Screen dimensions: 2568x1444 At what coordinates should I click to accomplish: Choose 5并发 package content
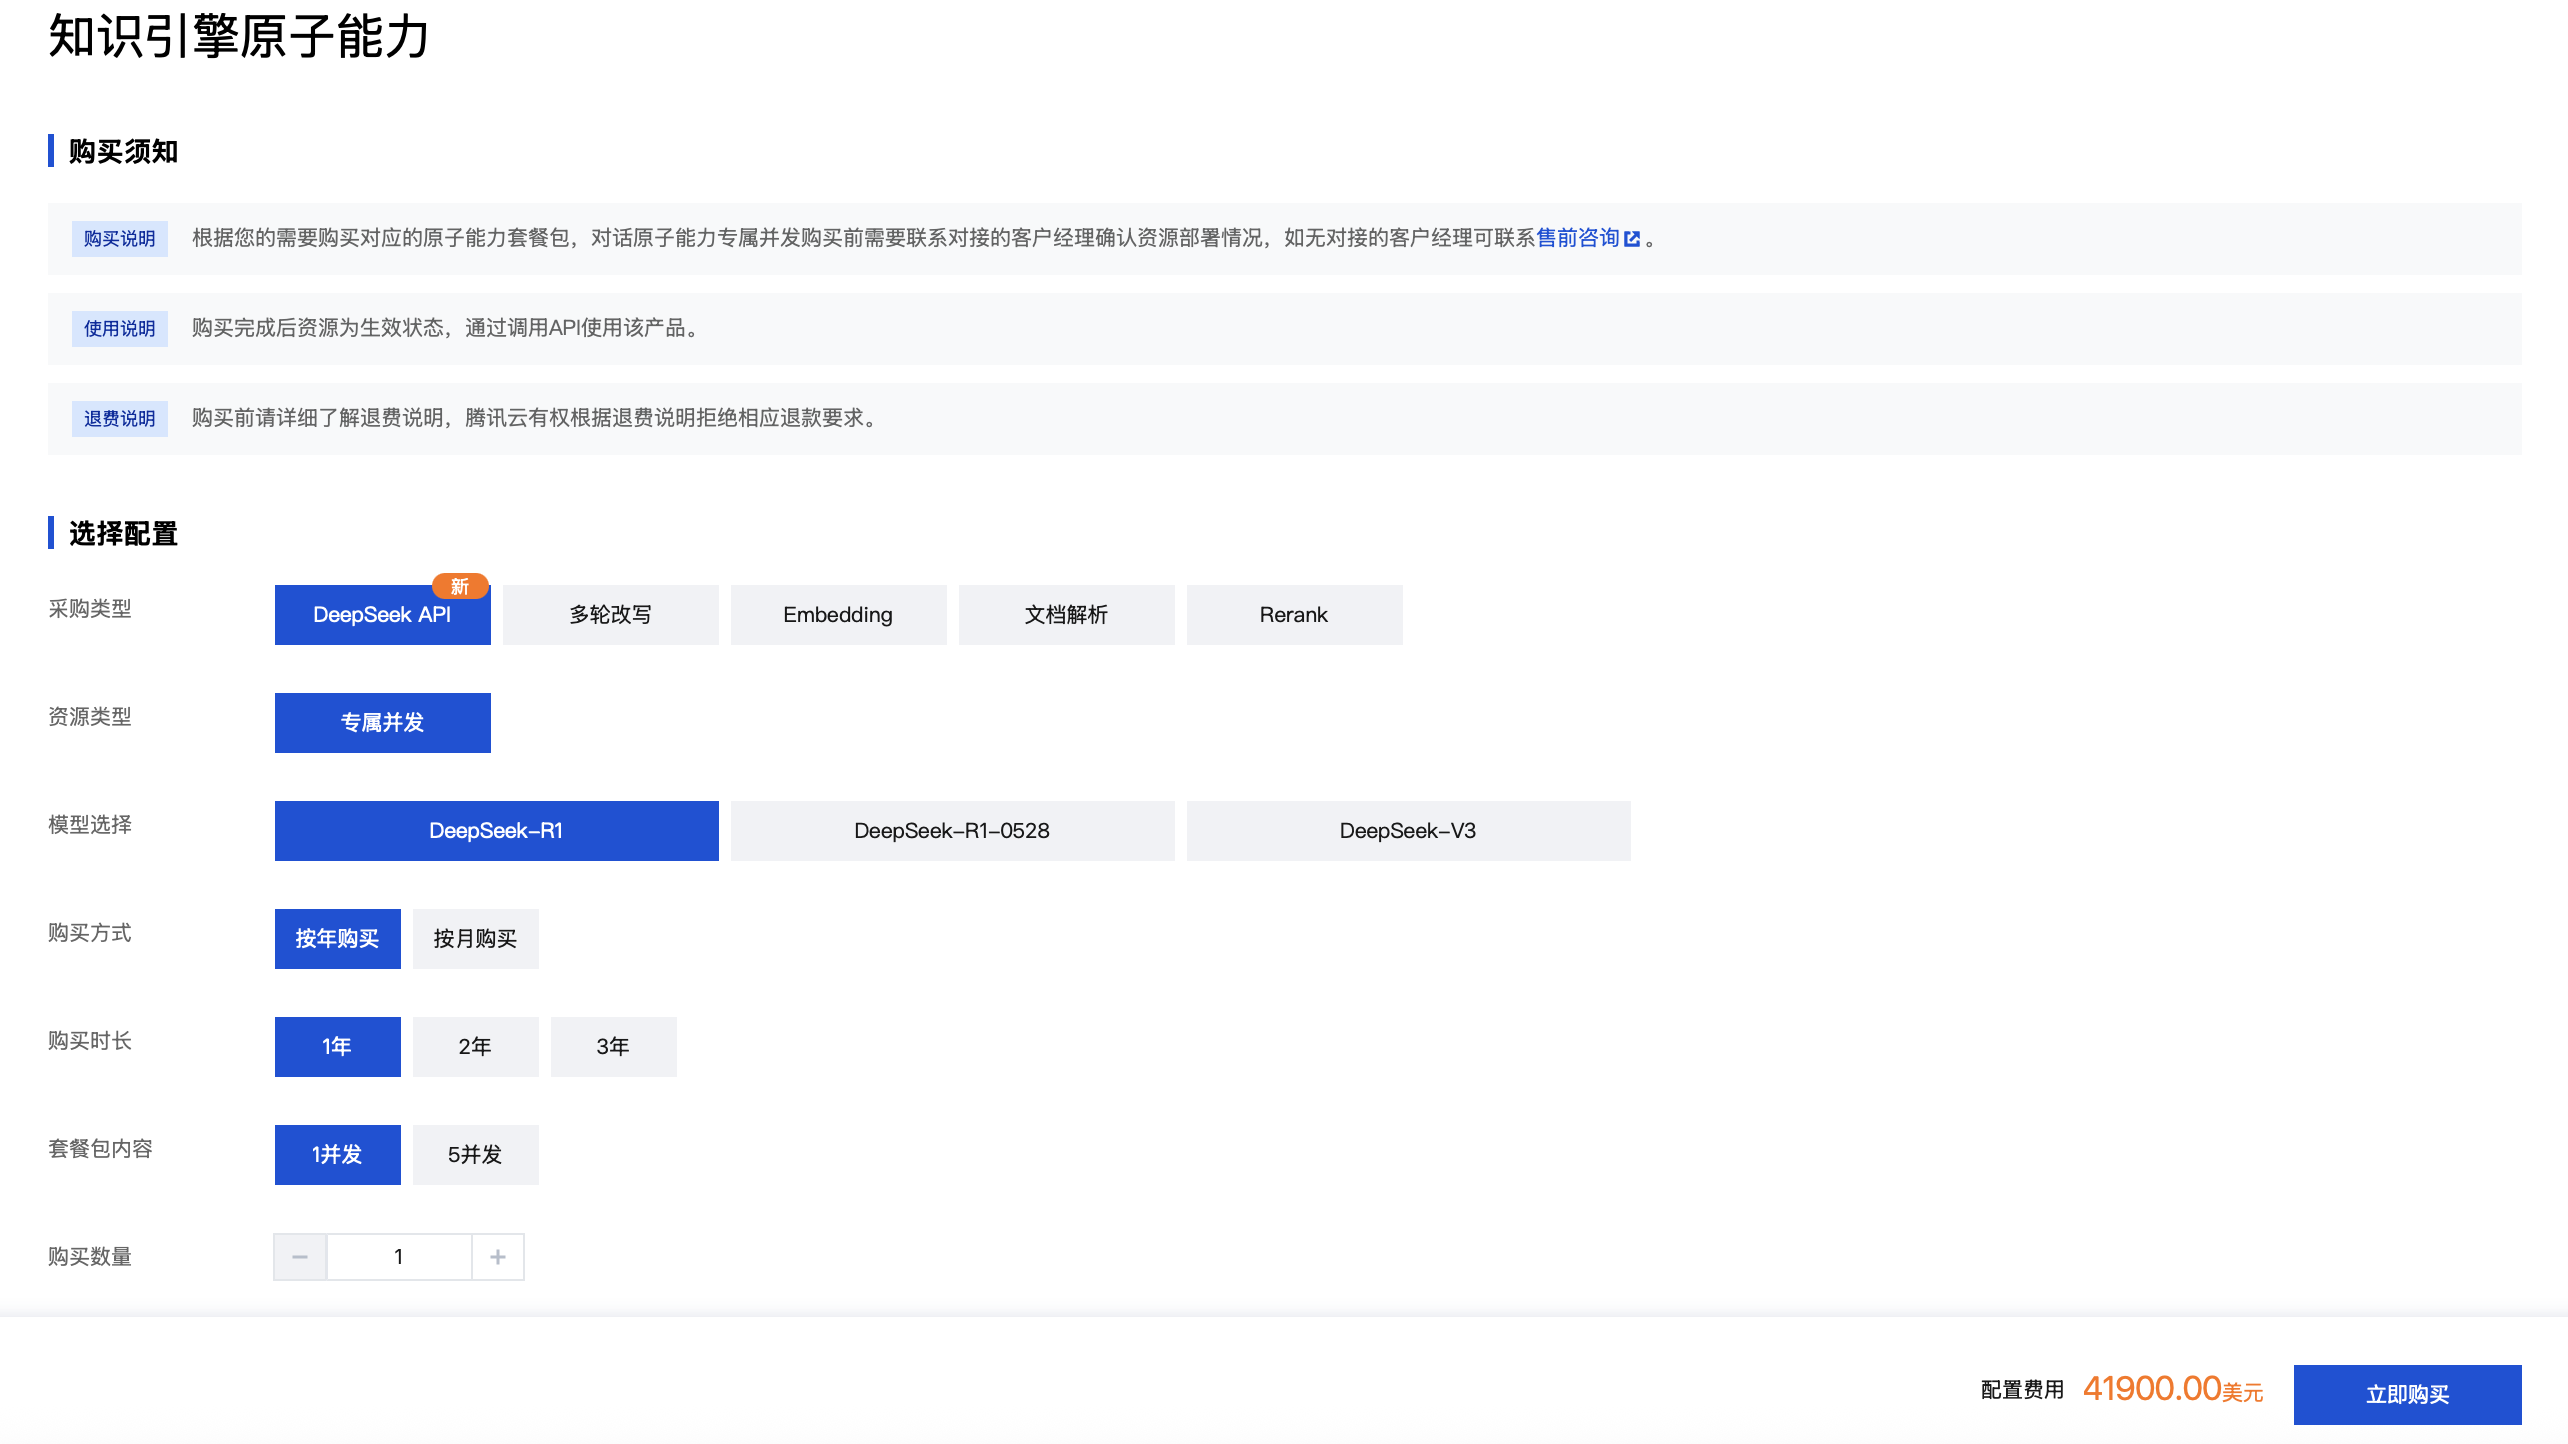(x=475, y=1155)
